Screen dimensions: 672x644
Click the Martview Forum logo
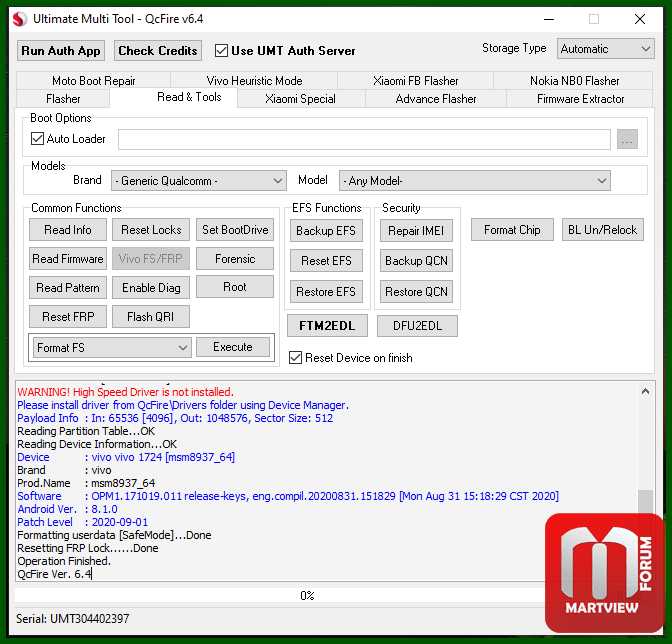click(x=604, y=573)
